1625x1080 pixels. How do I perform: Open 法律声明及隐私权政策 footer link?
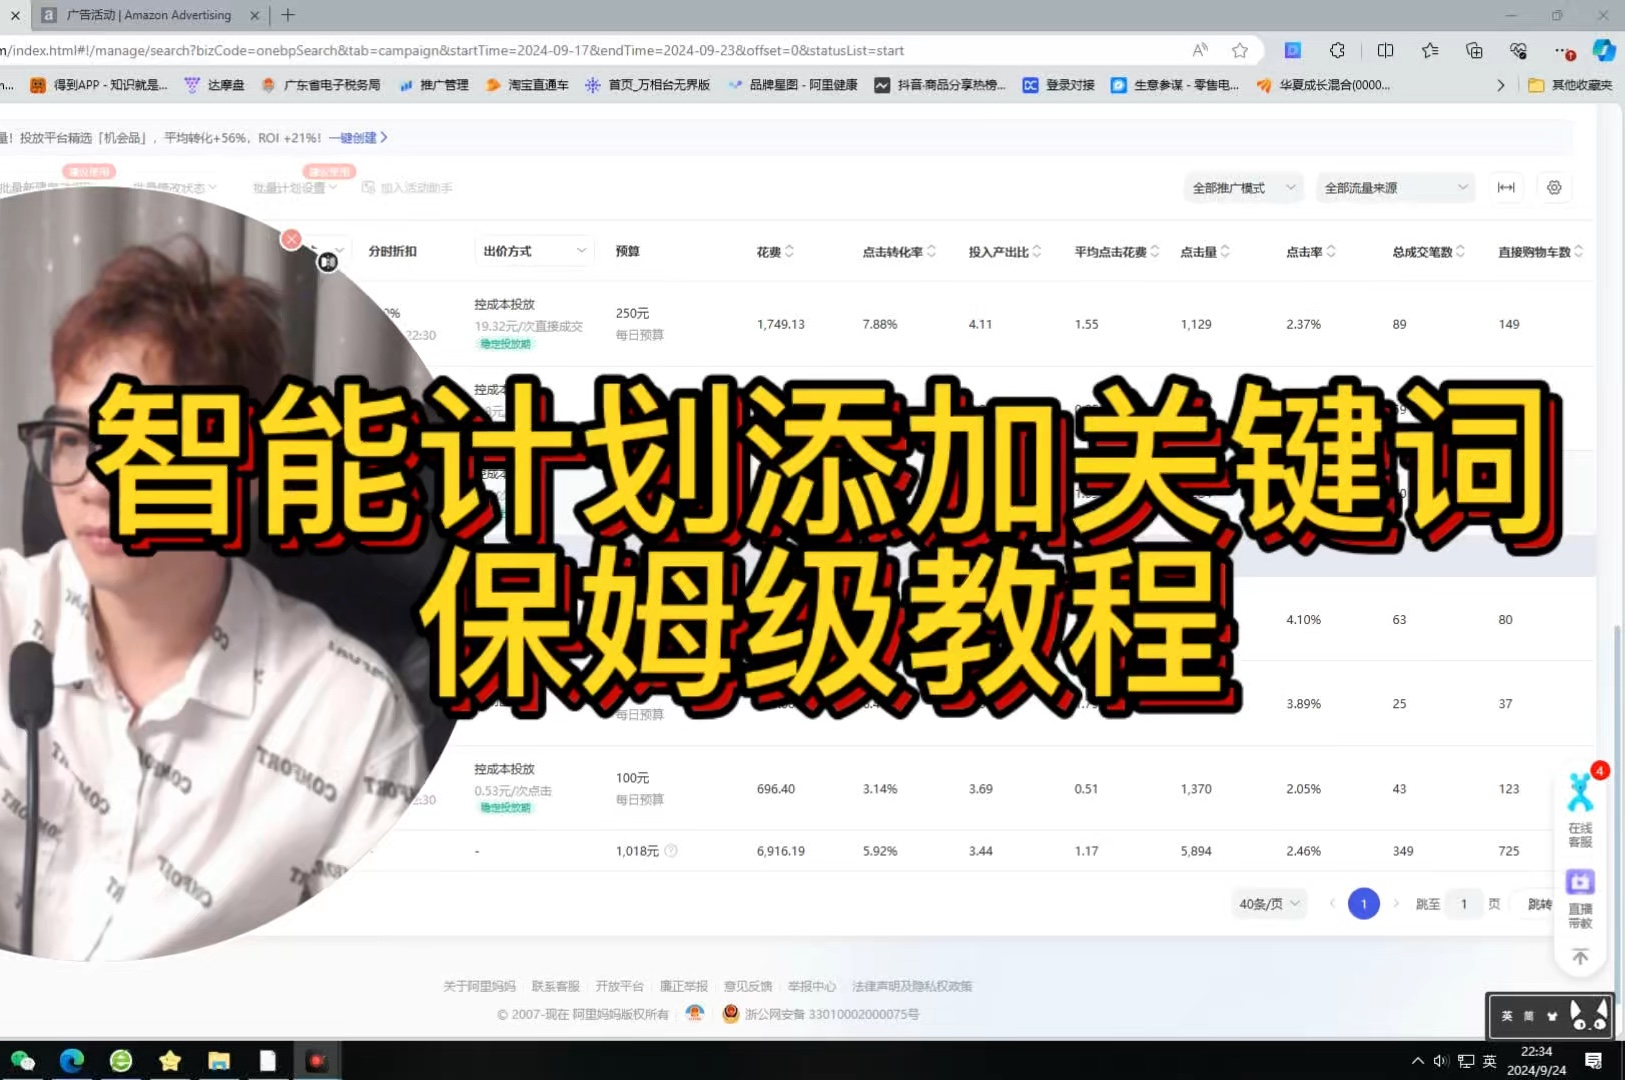912,986
